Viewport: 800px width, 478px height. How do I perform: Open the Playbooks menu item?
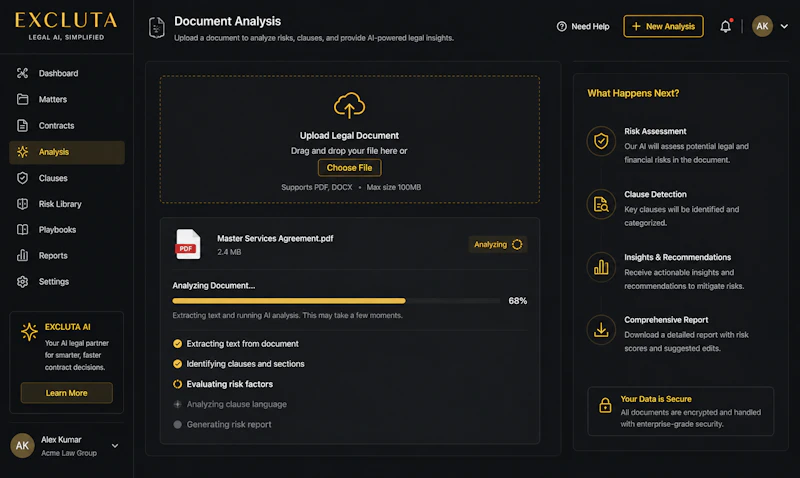coord(67,230)
